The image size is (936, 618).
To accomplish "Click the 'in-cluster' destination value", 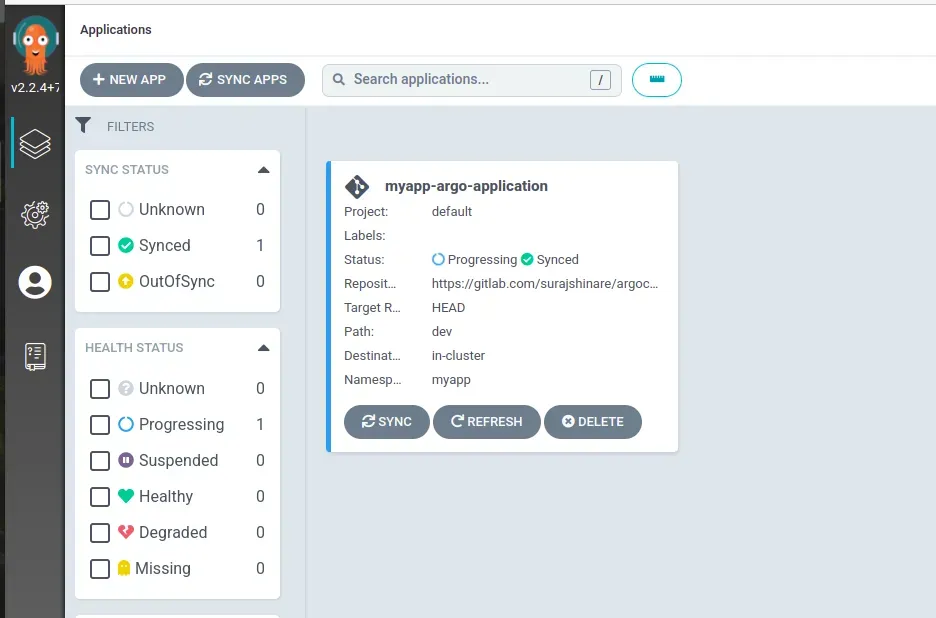I will pos(458,355).
